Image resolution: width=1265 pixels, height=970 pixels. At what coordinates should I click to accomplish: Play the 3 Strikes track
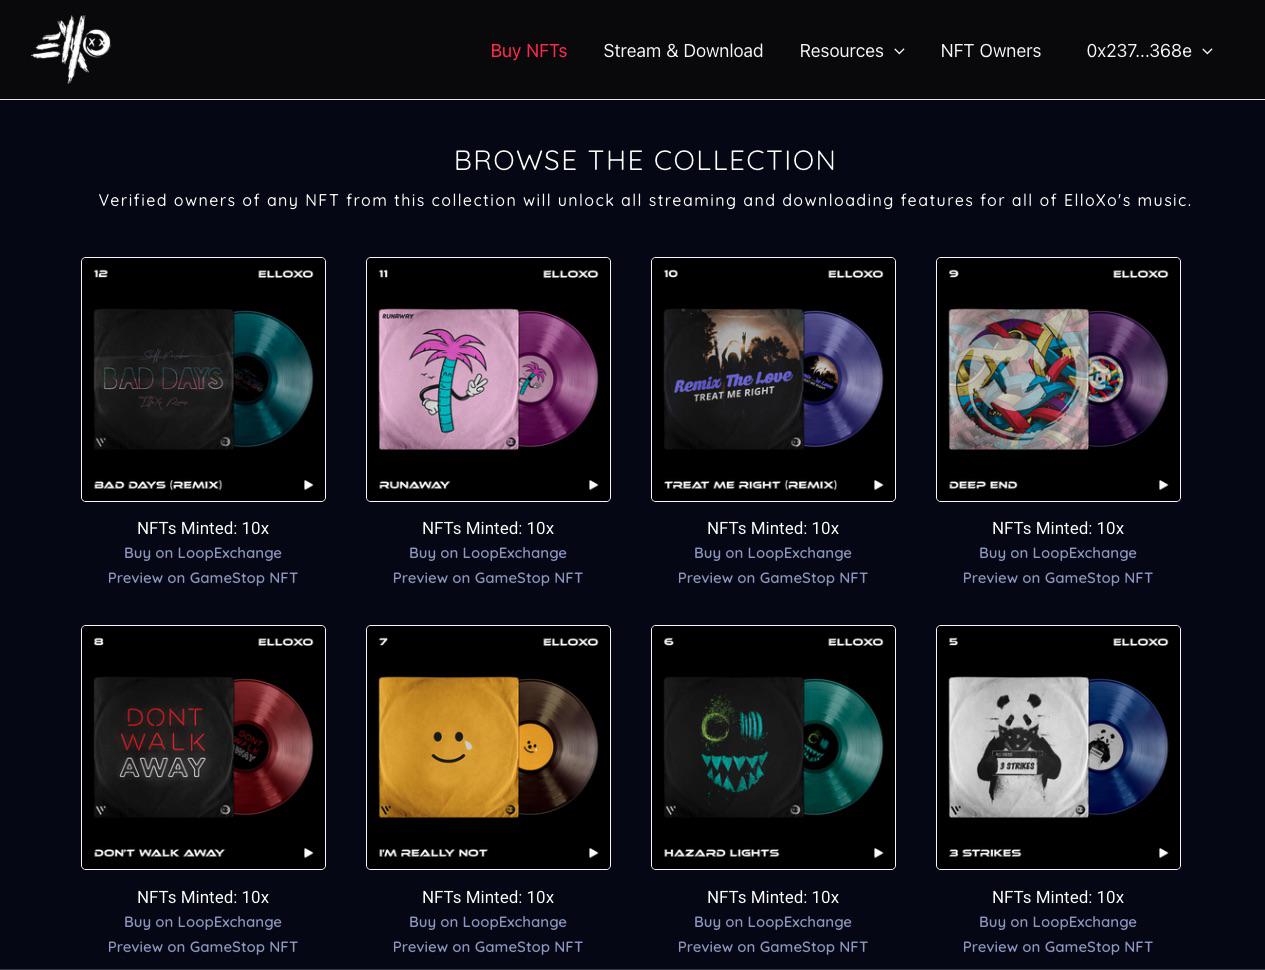tap(1163, 853)
